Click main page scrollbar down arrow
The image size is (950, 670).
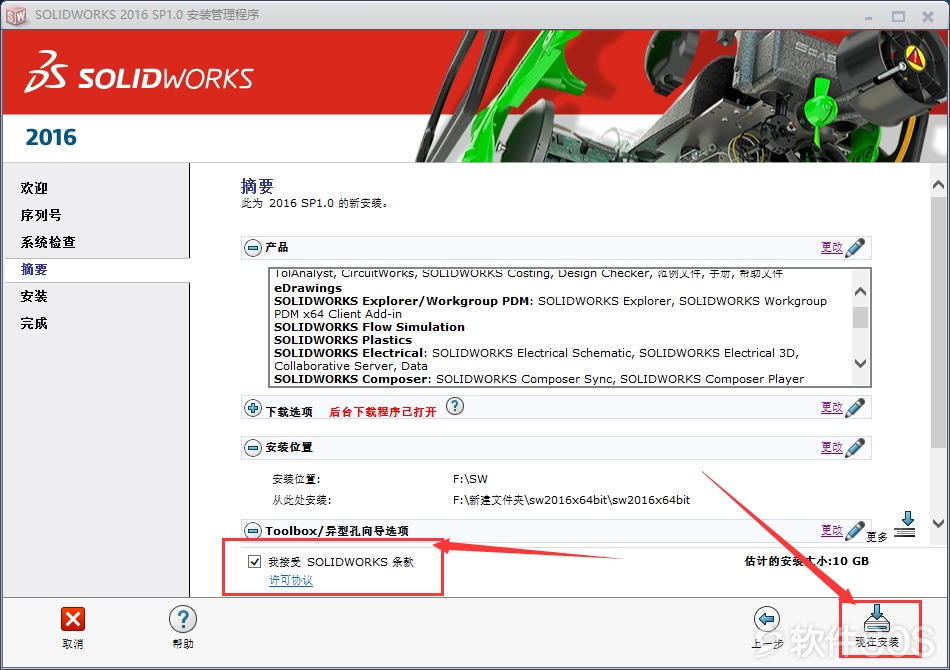click(x=938, y=523)
